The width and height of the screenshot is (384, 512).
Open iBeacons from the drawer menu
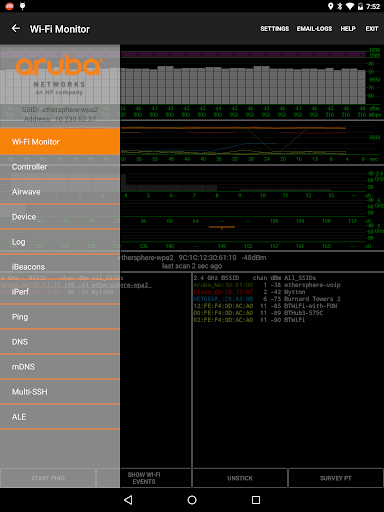coord(60,267)
